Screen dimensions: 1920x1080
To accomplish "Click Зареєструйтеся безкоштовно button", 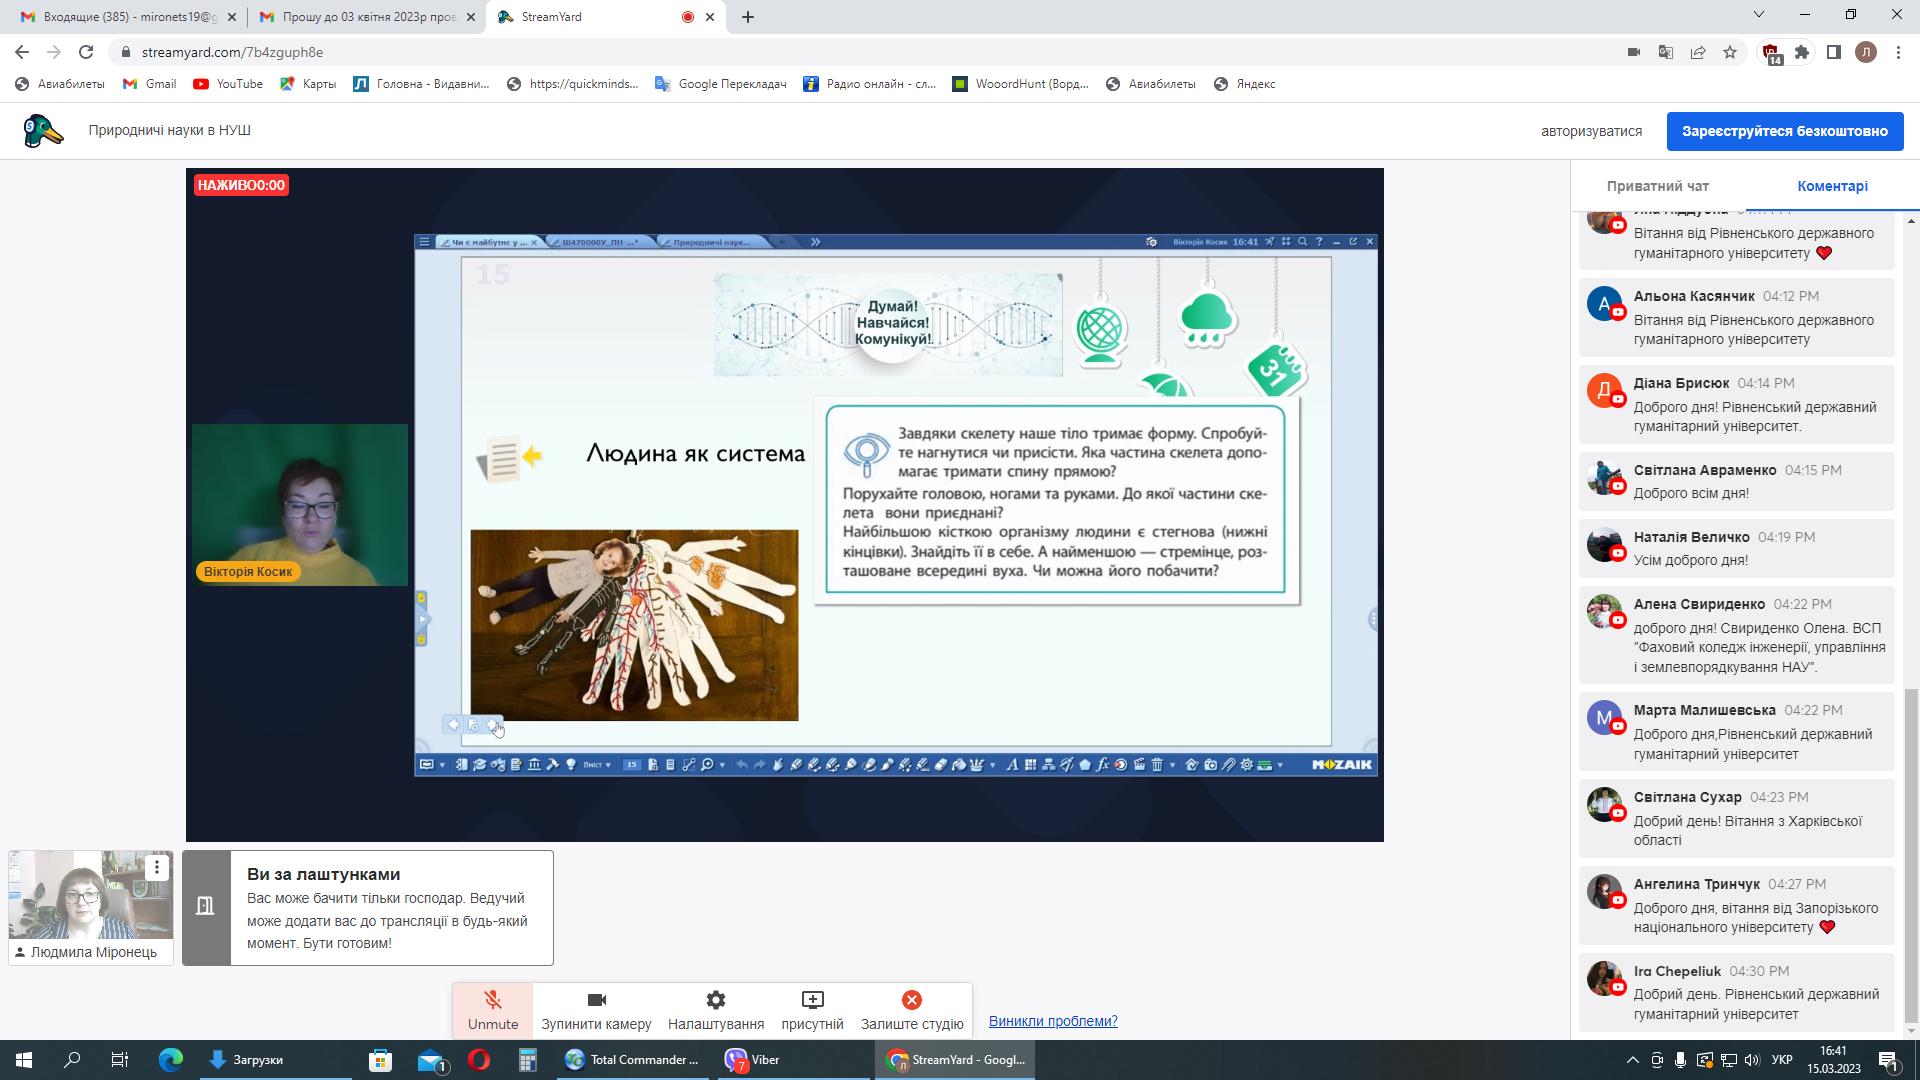I will click(x=1785, y=131).
